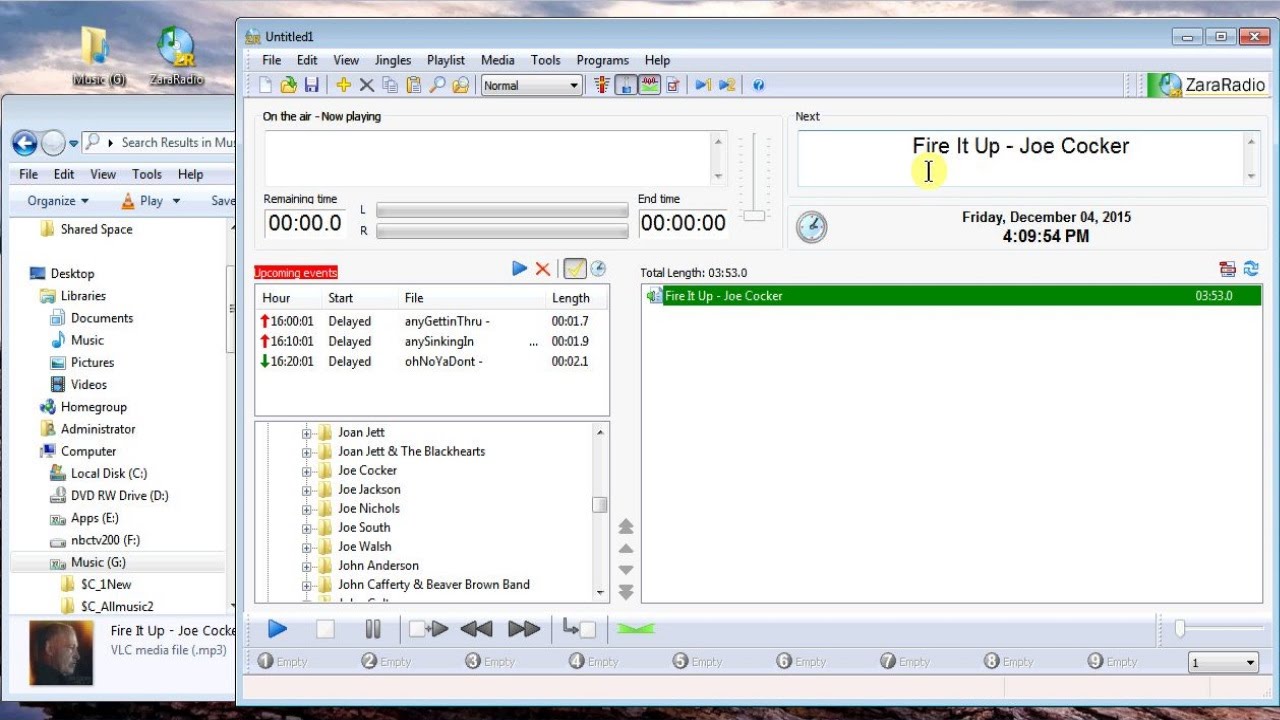Expand the Joan Jett folder node
This screenshot has width=1280, height=720.
(307, 433)
